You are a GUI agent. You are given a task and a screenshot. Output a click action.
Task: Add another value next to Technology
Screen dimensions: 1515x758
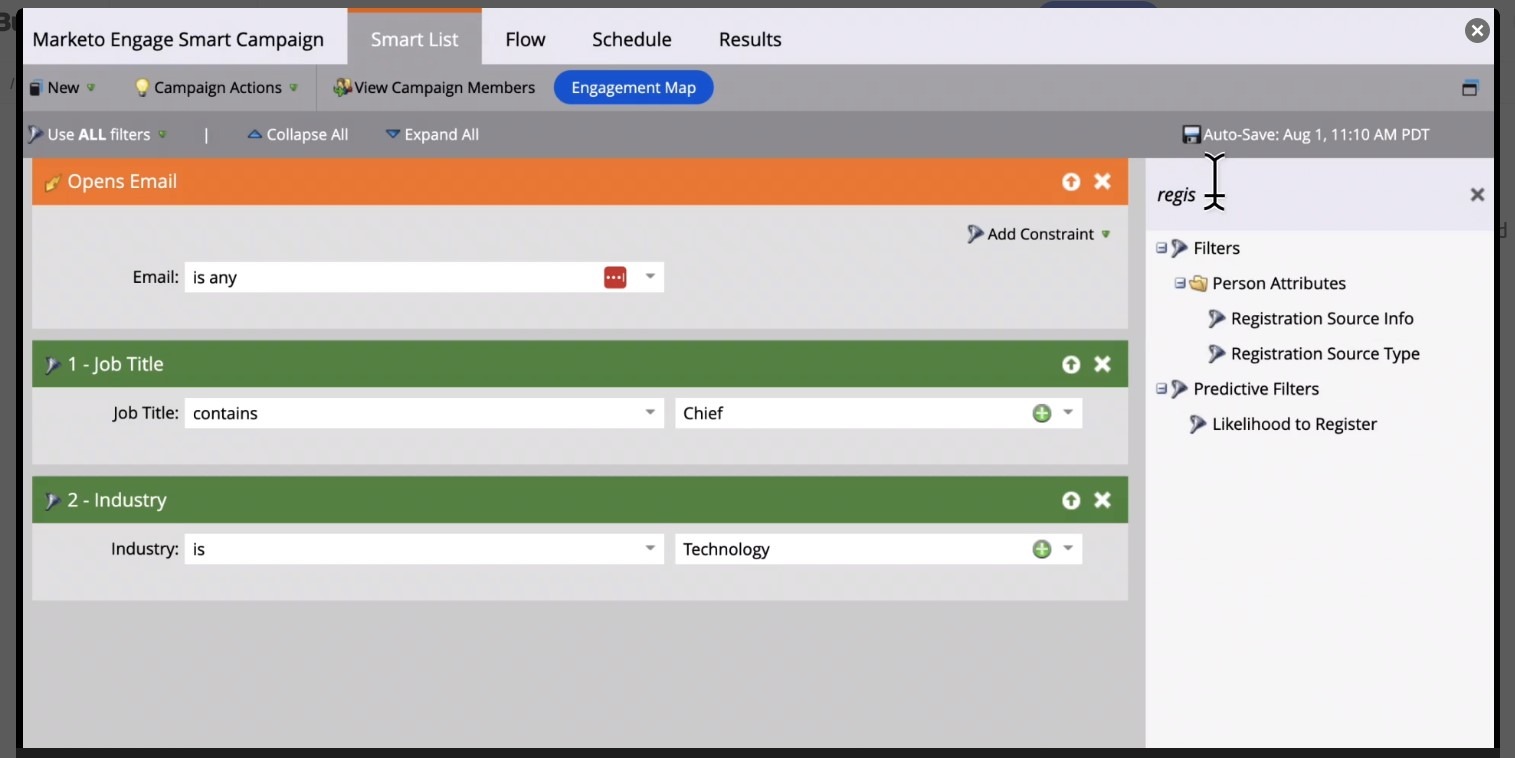pos(1042,549)
